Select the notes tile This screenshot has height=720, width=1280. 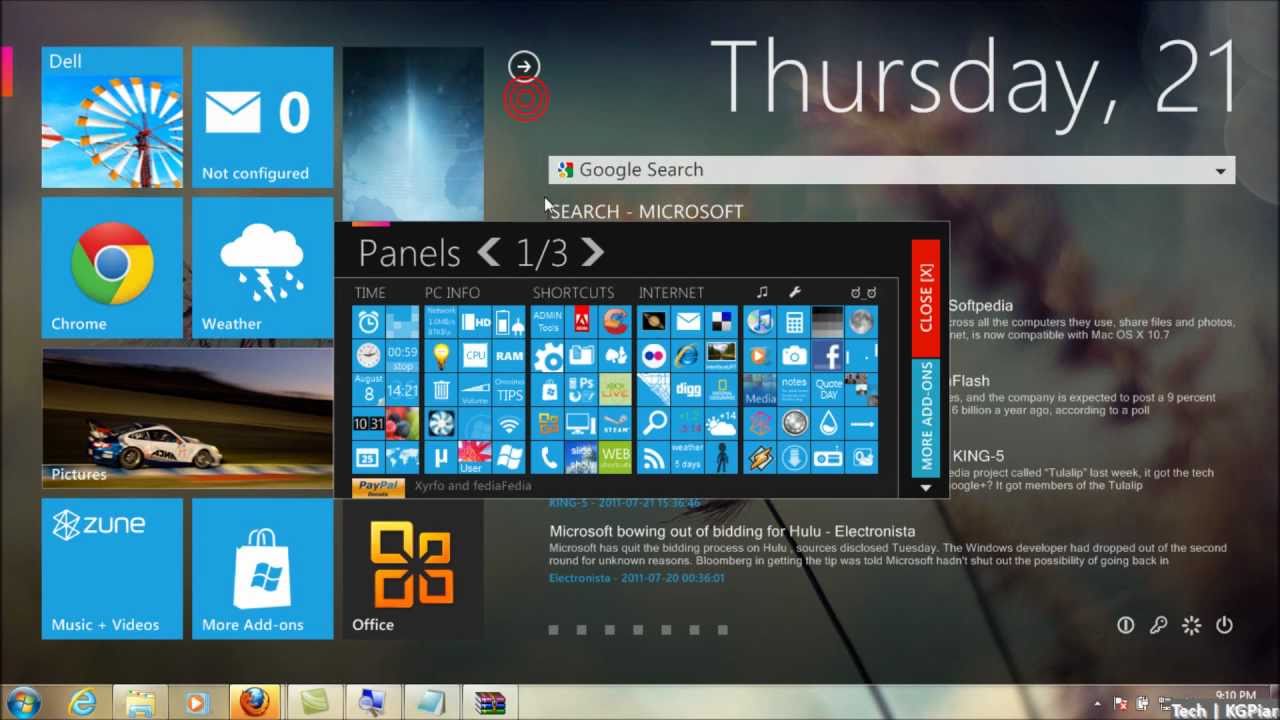pos(794,389)
